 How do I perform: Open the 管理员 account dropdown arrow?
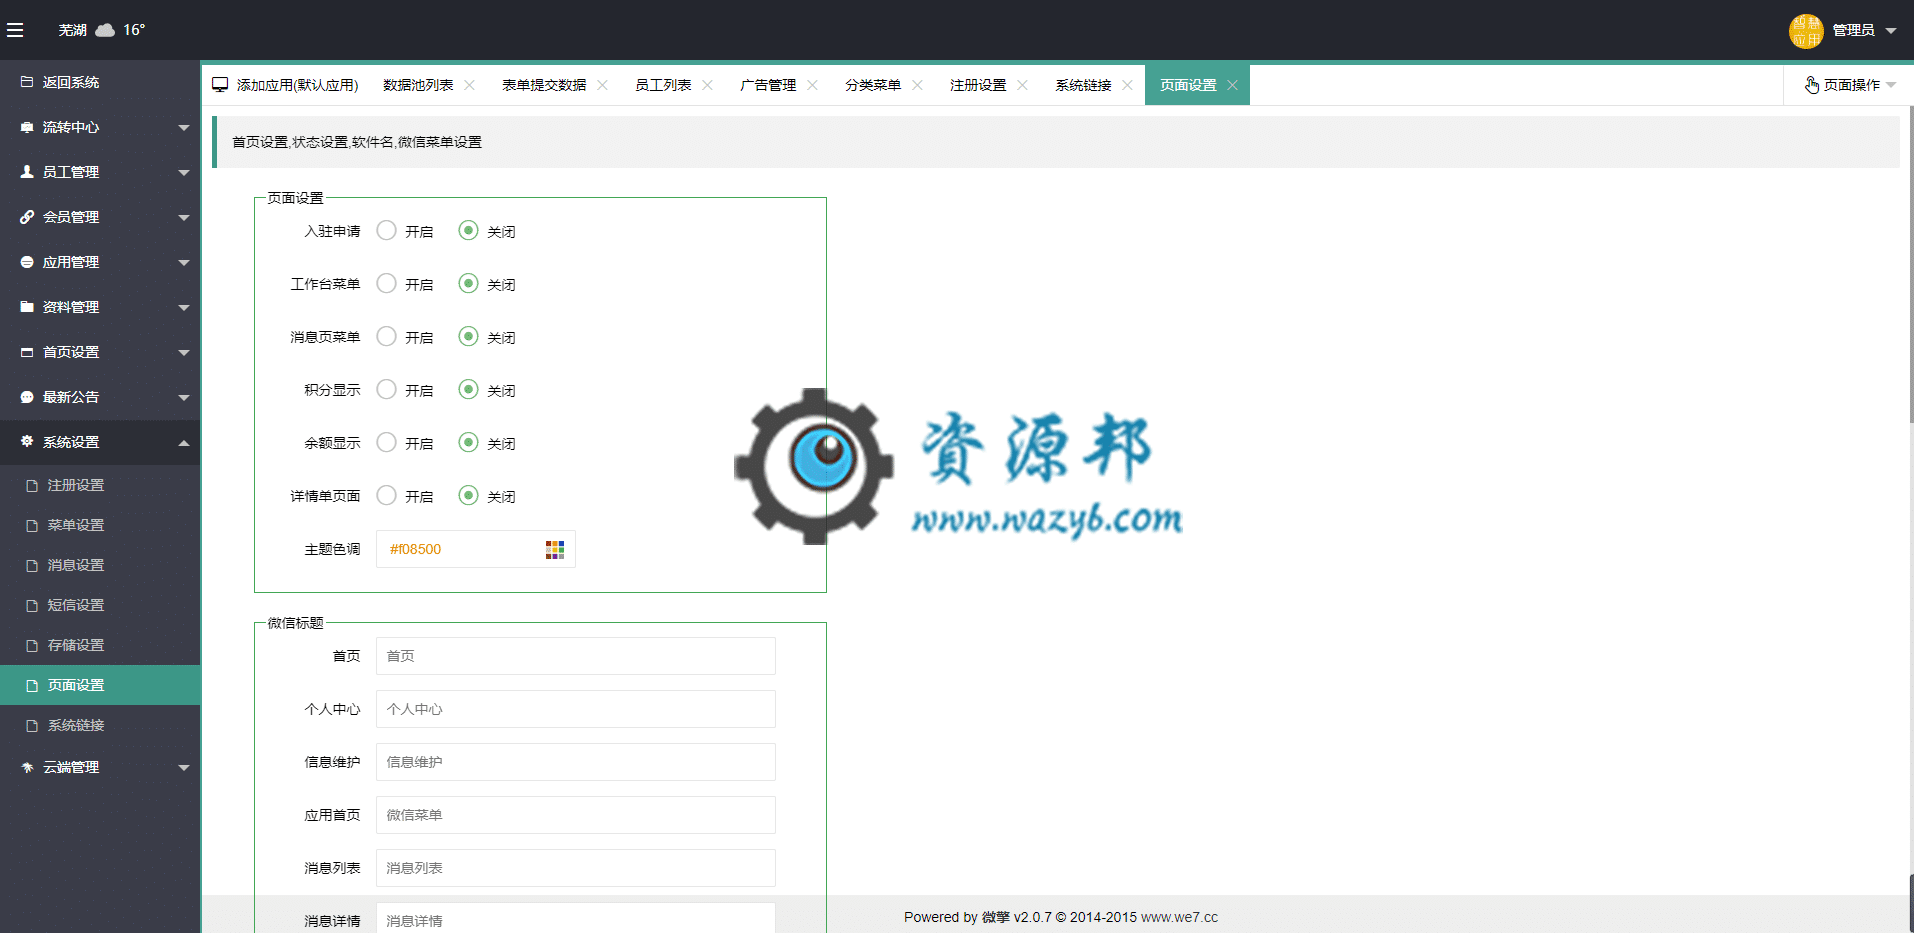(1891, 31)
